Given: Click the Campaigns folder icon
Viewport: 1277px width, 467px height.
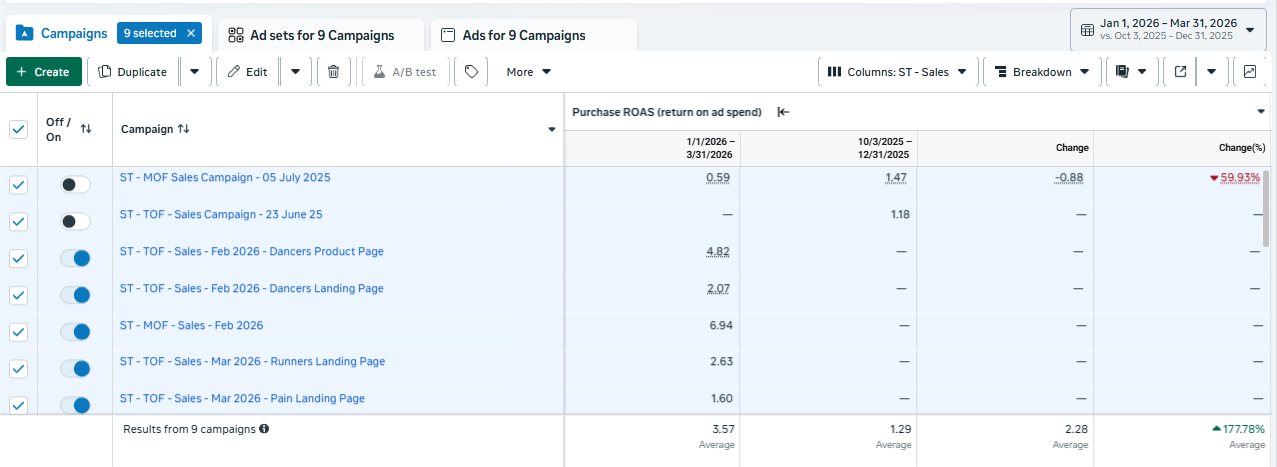Looking at the screenshot, I should [x=25, y=33].
